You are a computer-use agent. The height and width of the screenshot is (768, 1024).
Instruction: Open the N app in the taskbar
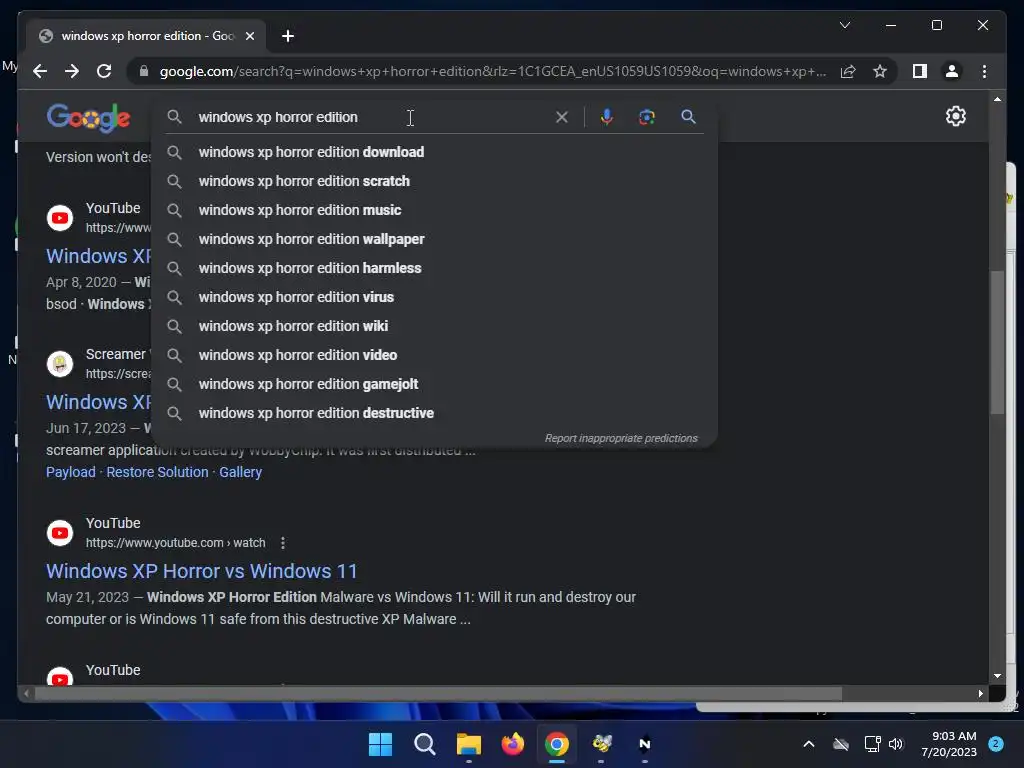pyautogui.click(x=645, y=744)
